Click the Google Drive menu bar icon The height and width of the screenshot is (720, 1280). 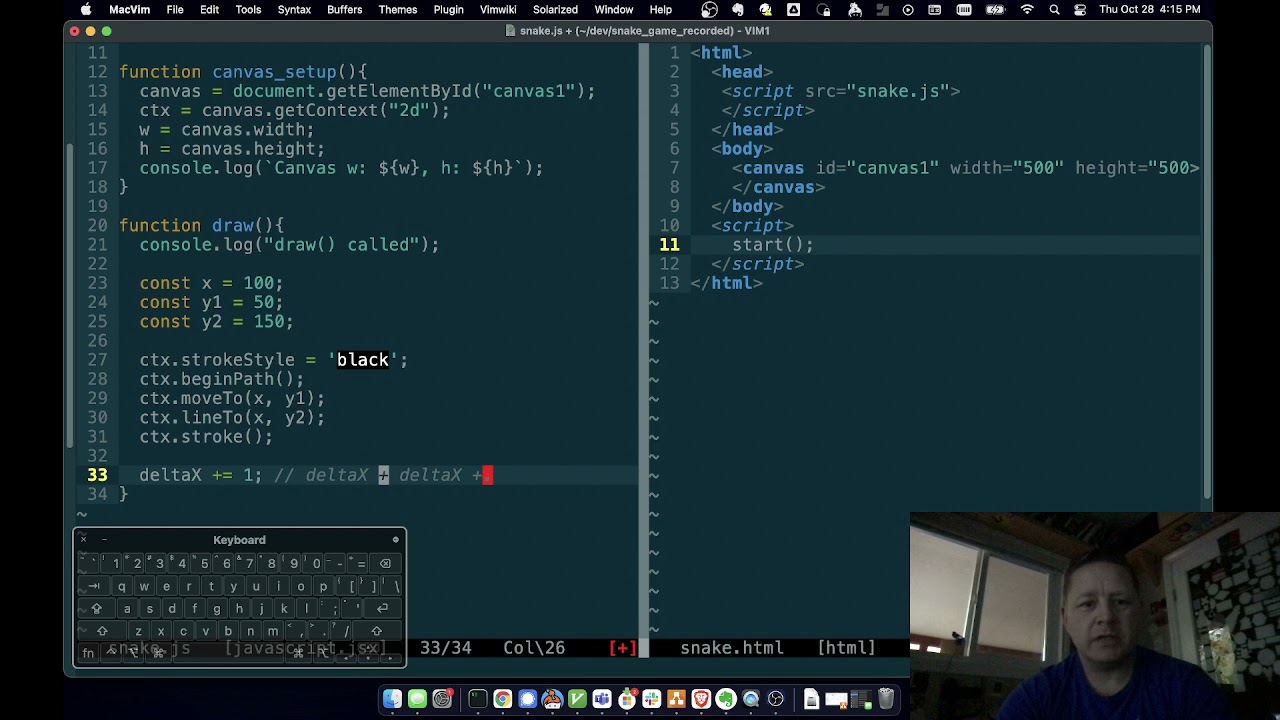(x=794, y=9)
